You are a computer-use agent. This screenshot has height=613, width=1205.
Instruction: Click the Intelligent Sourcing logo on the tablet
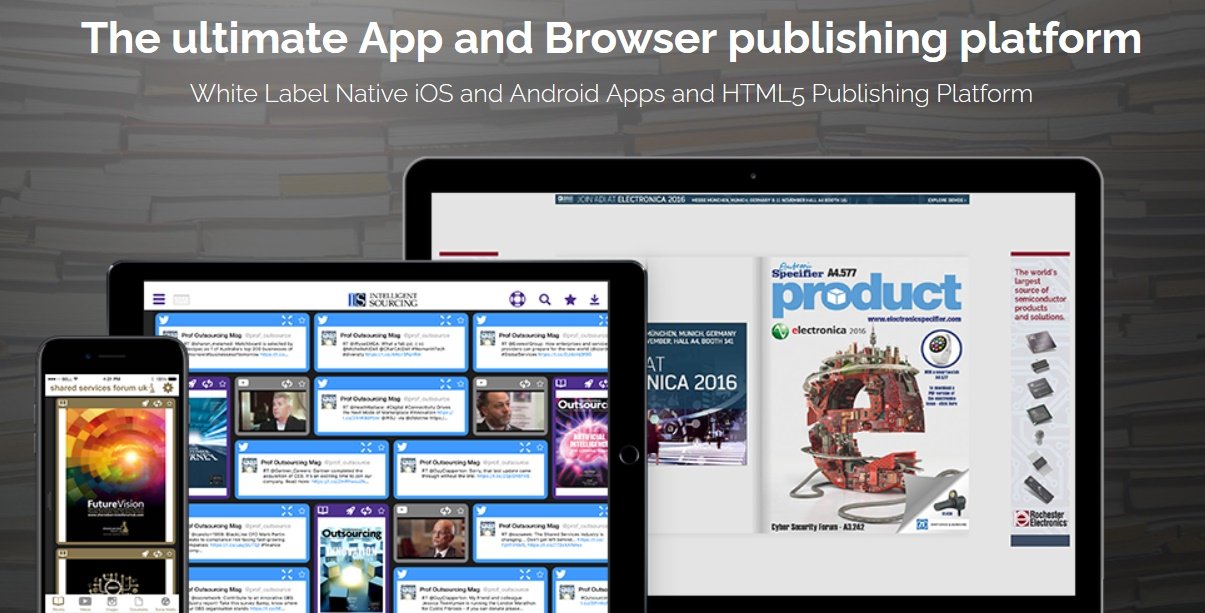(383, 299)
